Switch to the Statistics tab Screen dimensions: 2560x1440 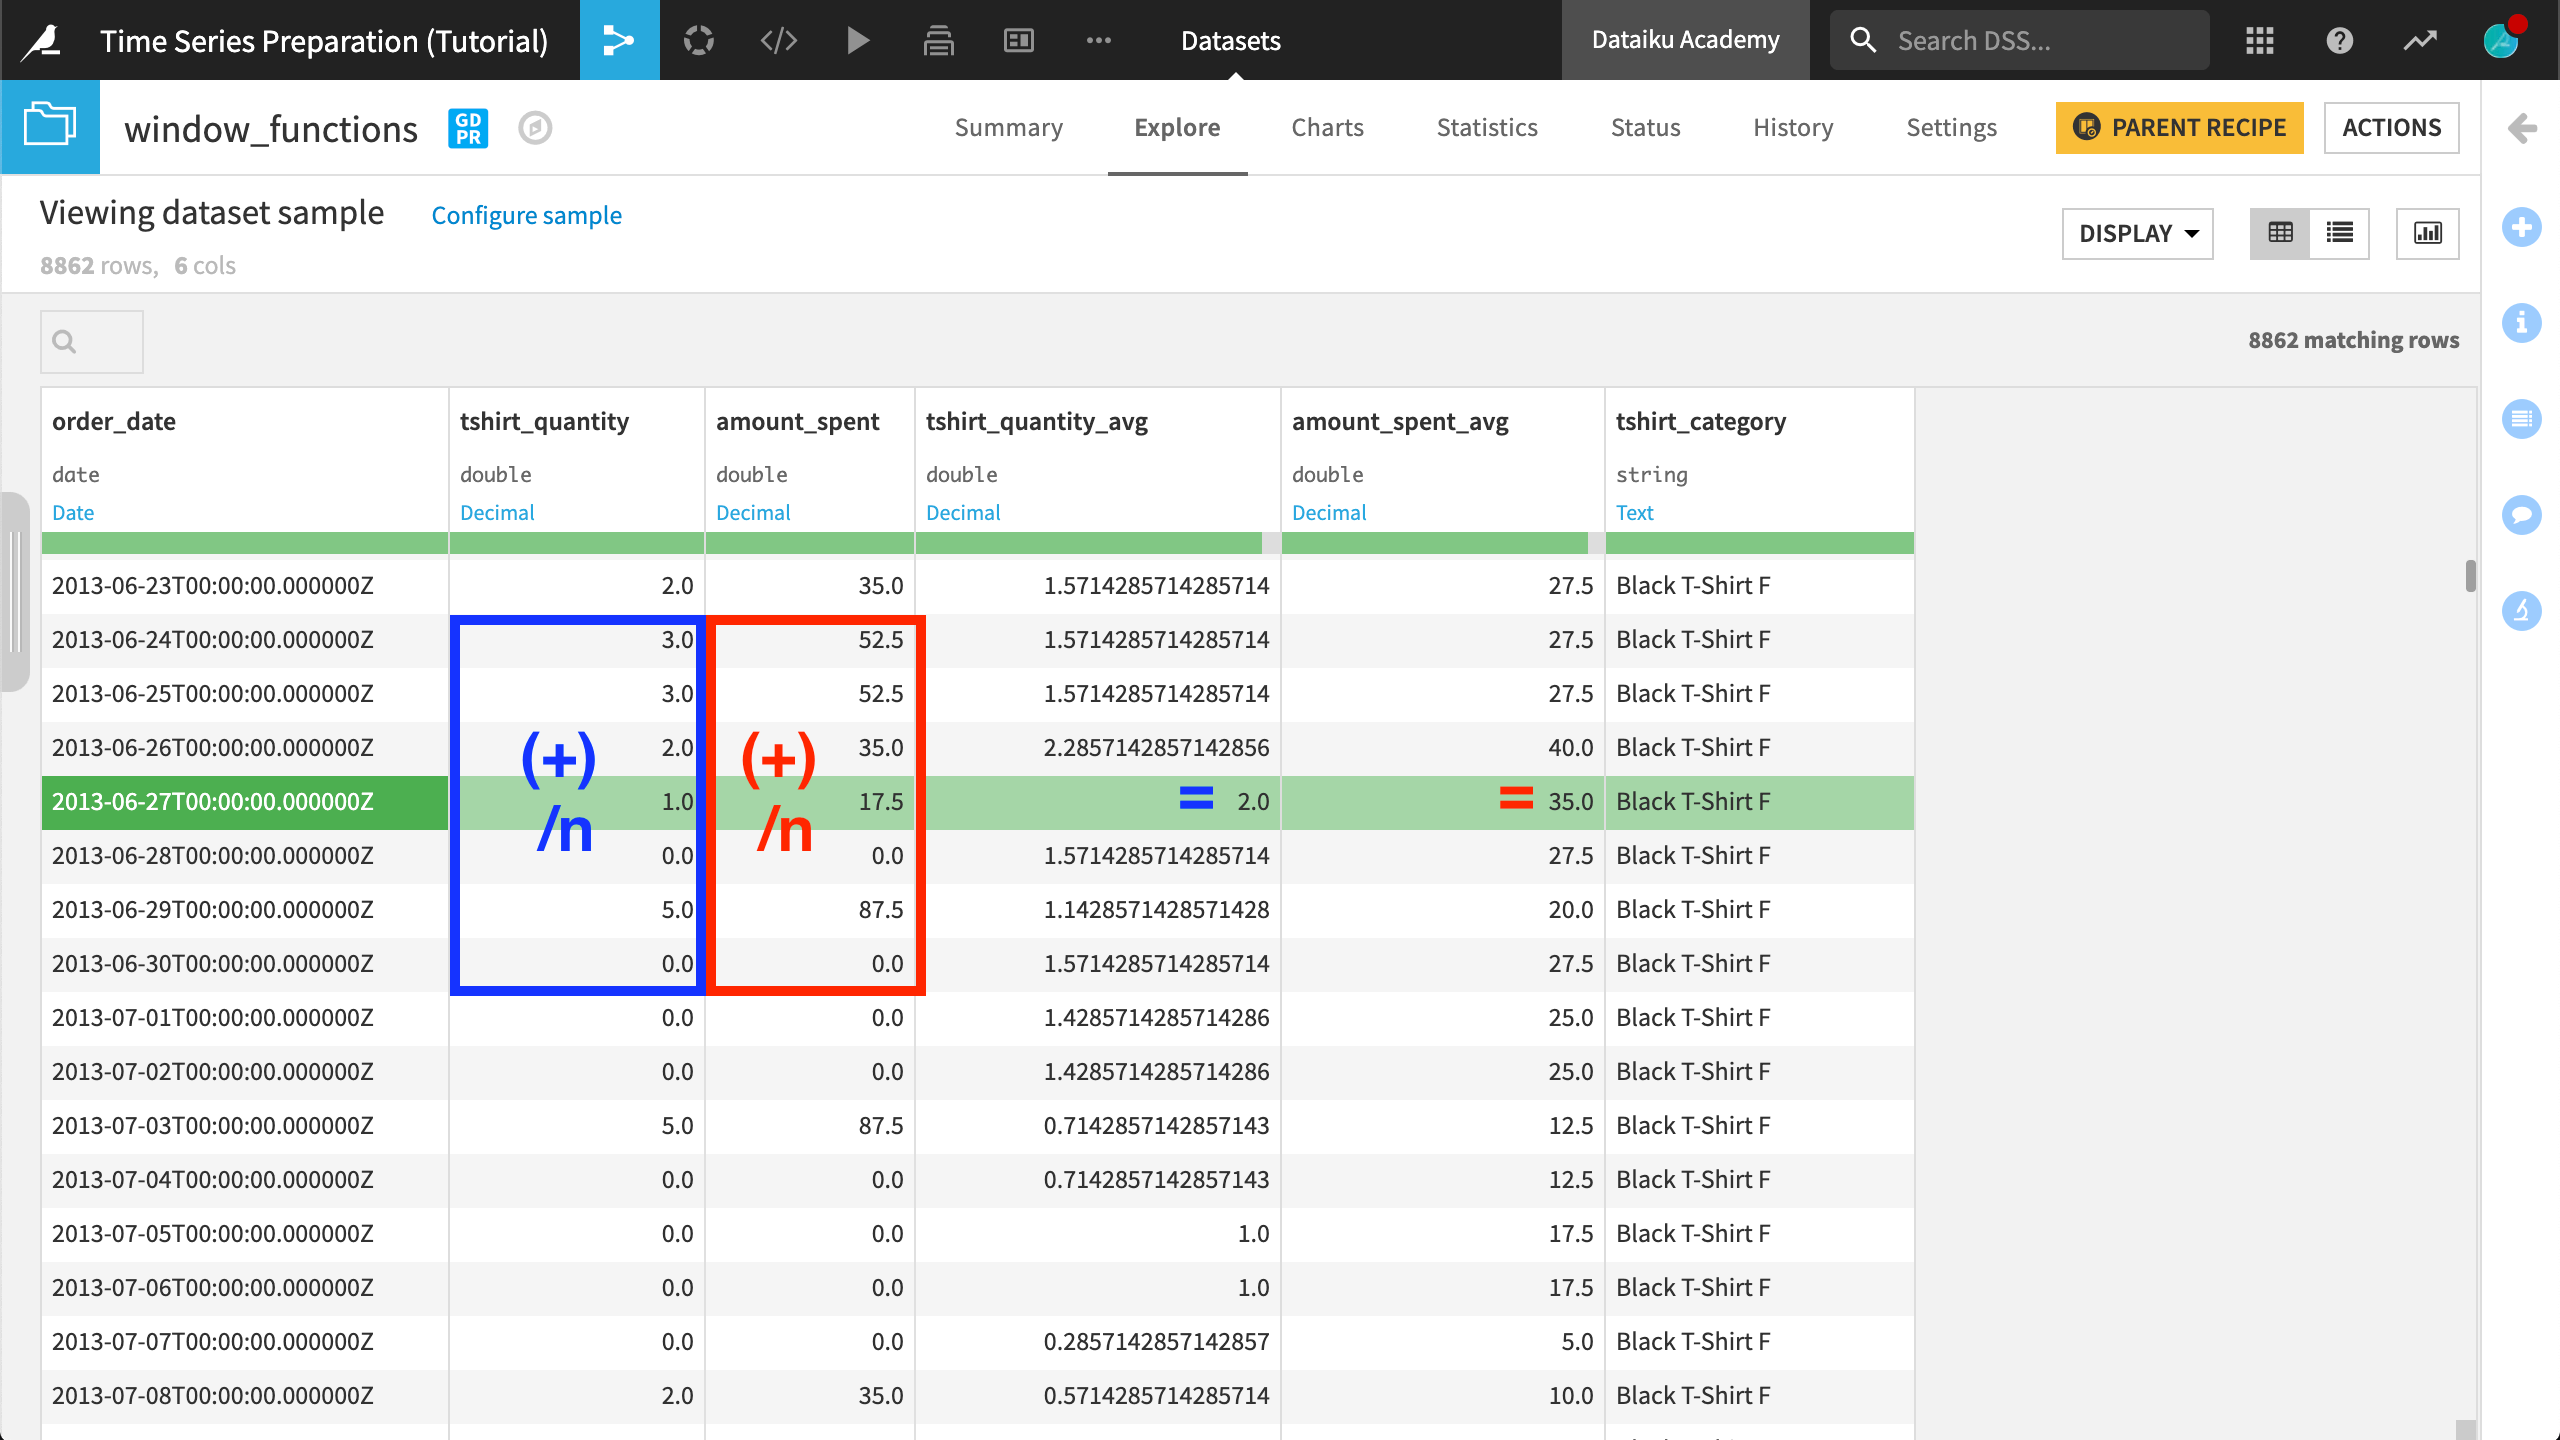pyautogui.click(x=1487, y=127)
